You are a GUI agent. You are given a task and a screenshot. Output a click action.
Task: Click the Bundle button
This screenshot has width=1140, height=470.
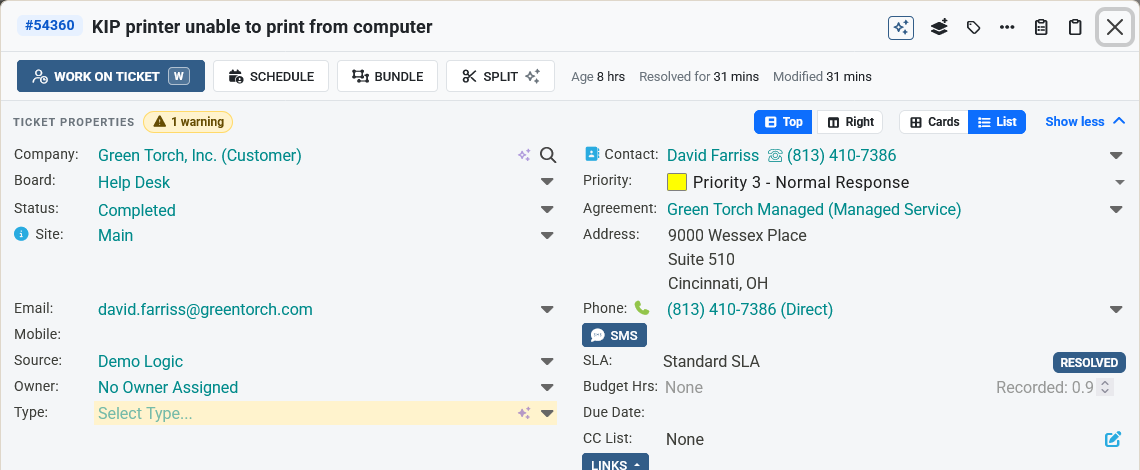pyautogui.click(x=388, y=76)
